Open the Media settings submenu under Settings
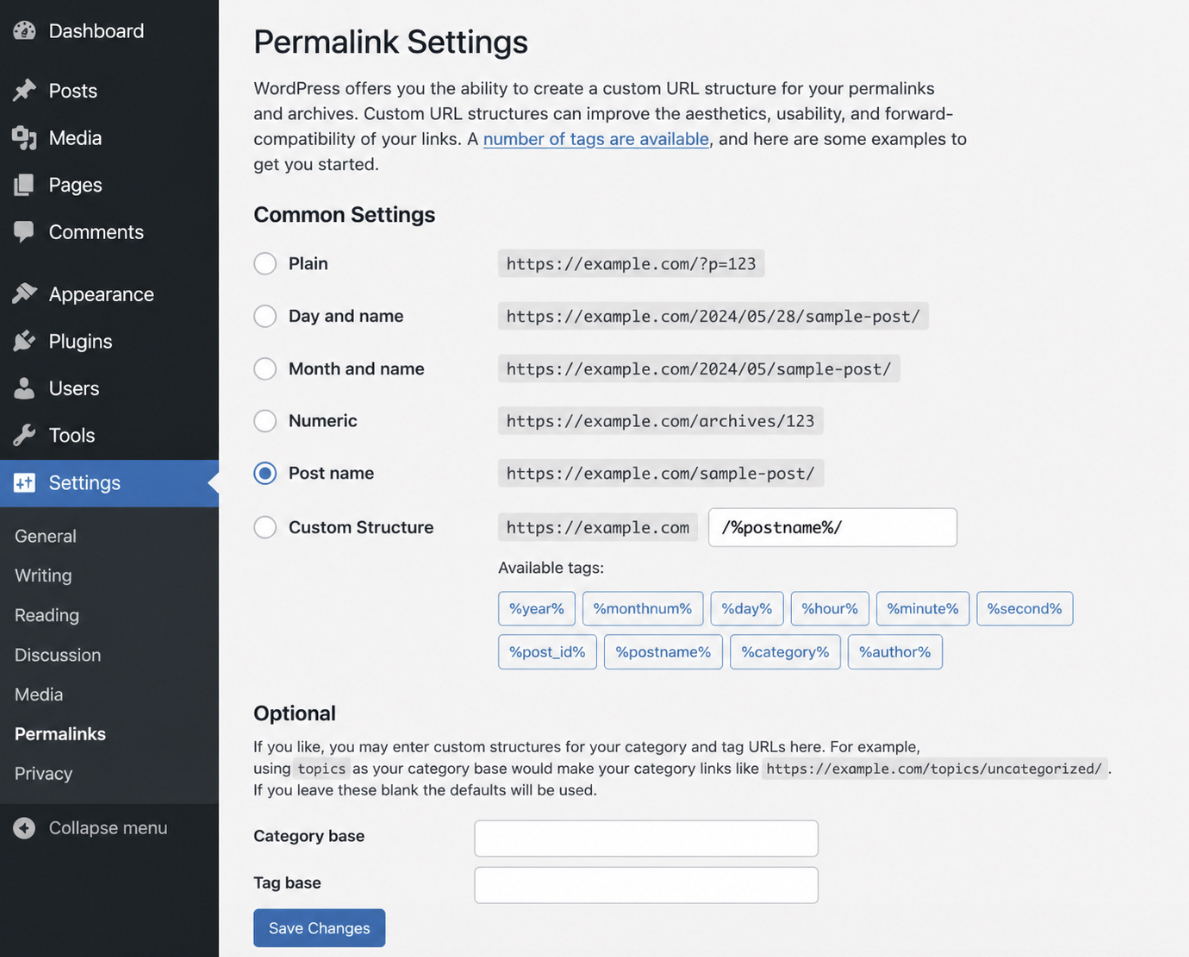Screen dimensions: 1189x957 tap(39, 694)
